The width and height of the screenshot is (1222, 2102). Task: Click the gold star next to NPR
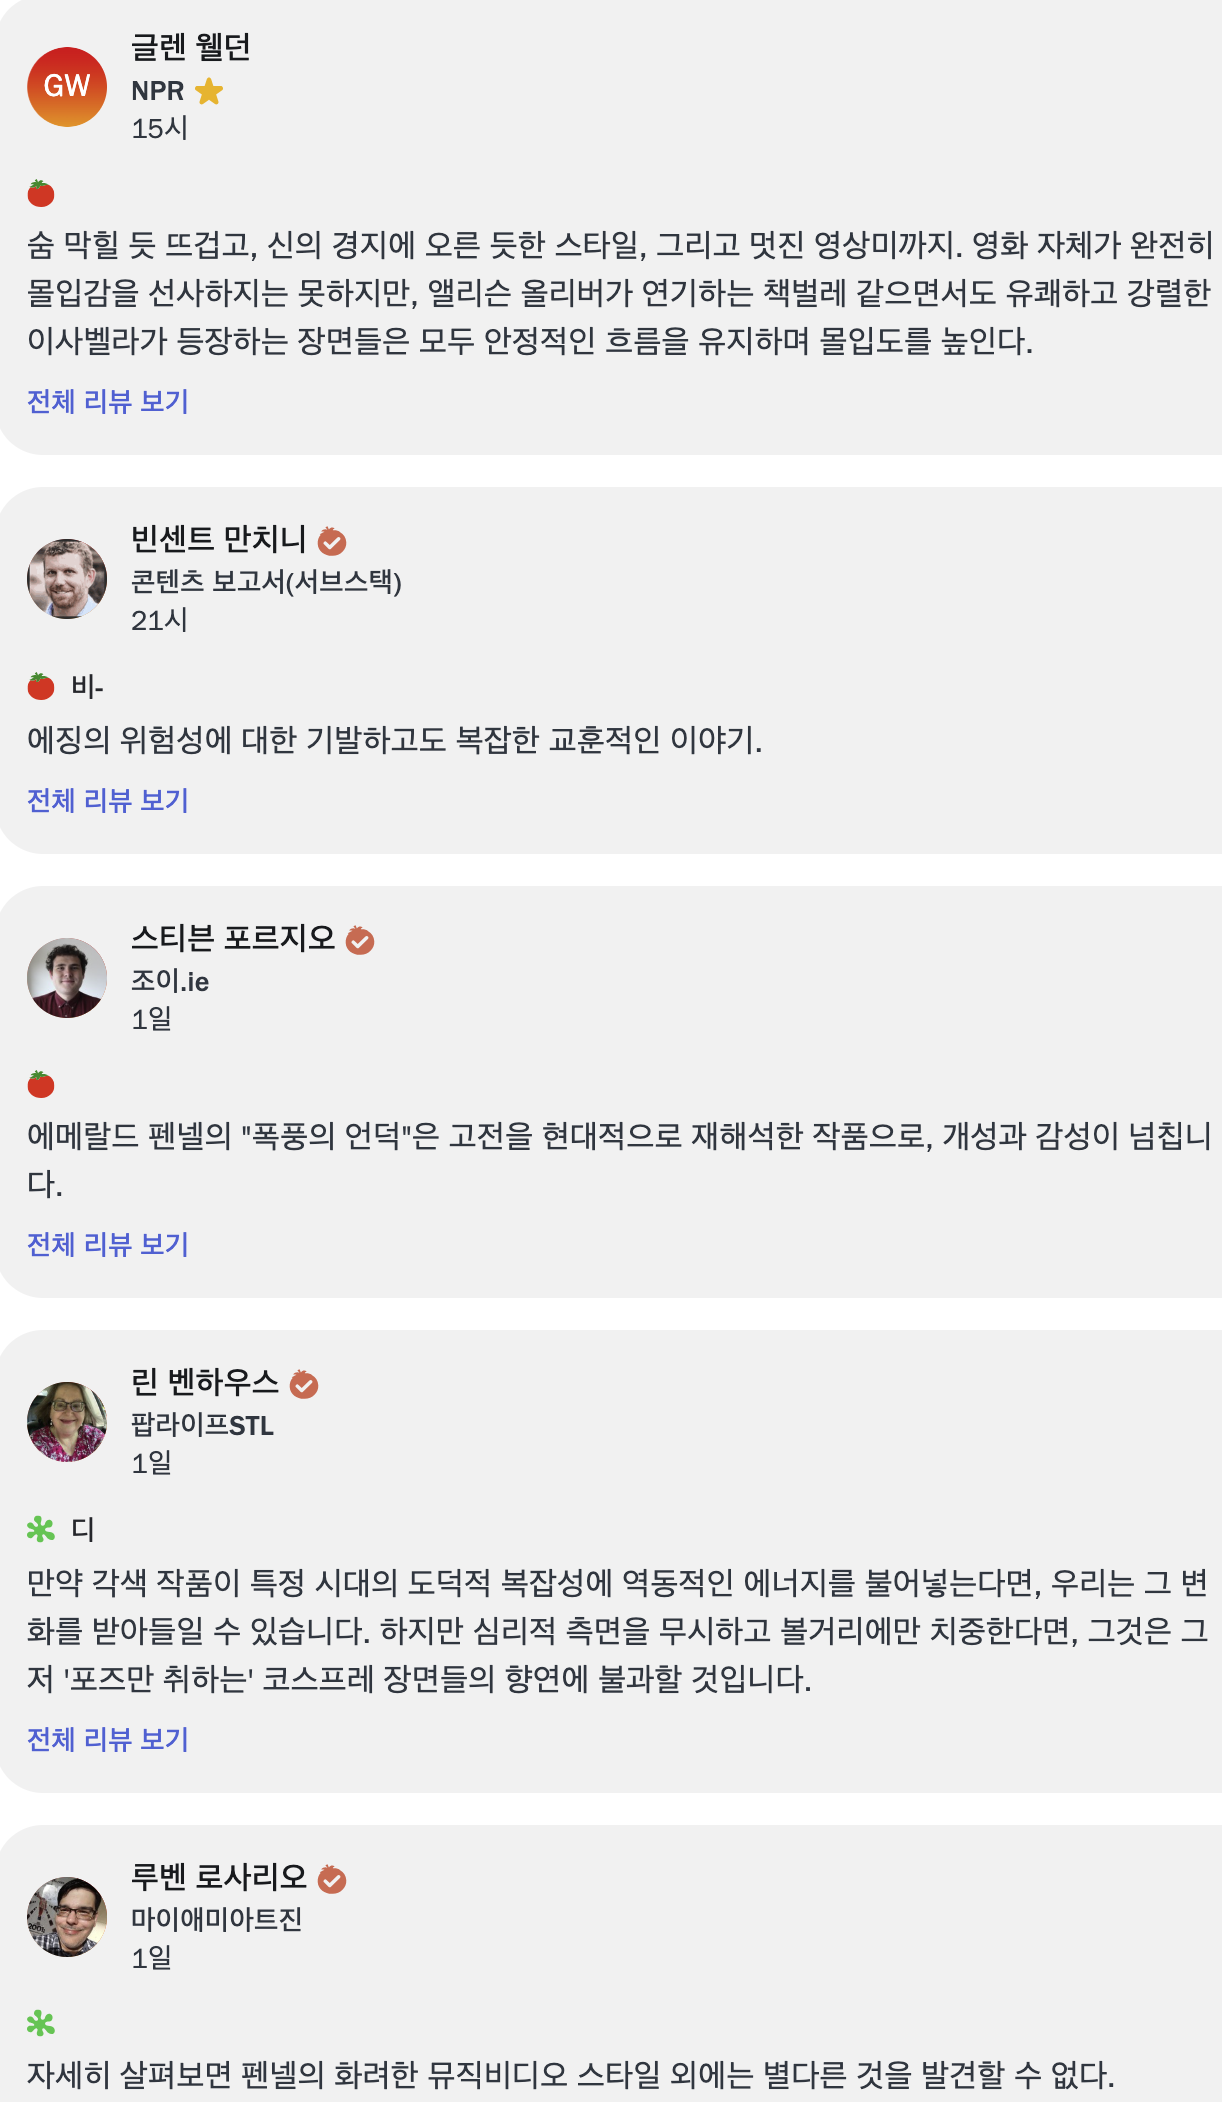[209, 91]
